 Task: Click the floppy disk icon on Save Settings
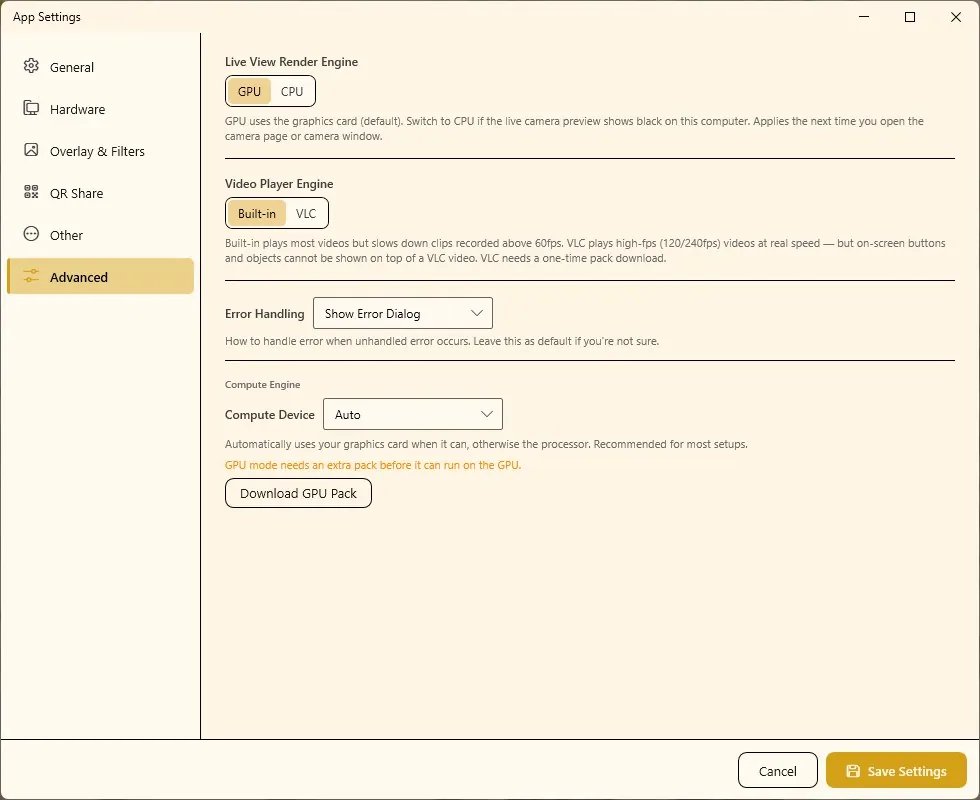click(852, 771)
